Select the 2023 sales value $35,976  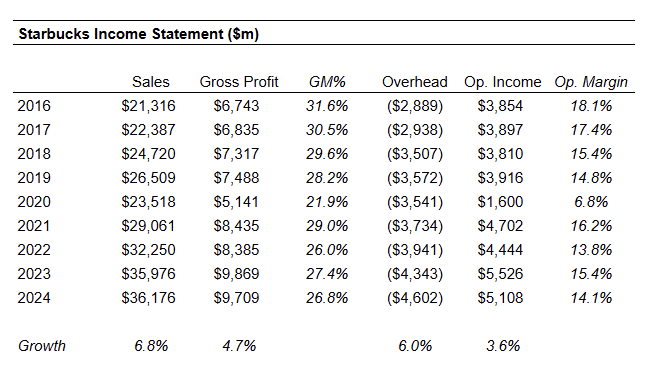coord(148,274)
